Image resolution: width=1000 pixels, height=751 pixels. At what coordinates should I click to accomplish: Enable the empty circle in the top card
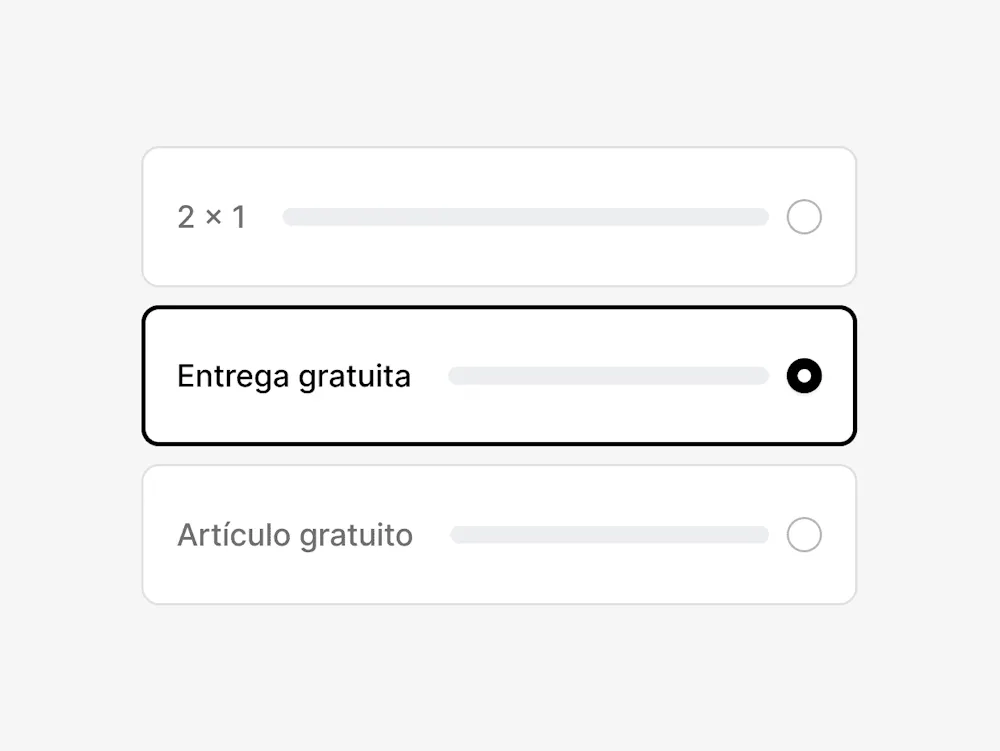click(x=804, y=217)
